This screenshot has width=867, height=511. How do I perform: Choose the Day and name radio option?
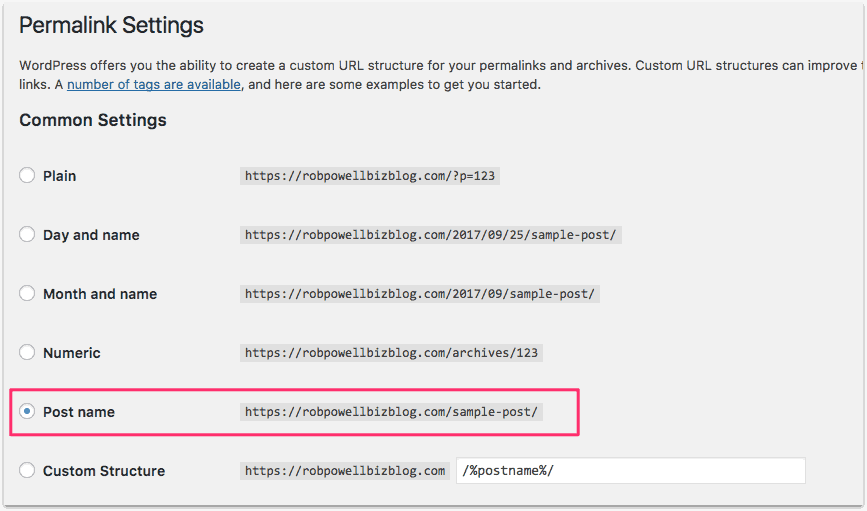click(27, 235)
